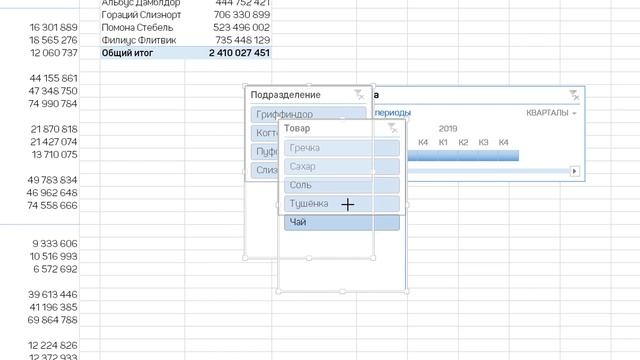Screen dimensions: 640x360
Task: Click the Подразделение slicer title
Action: pos(285,95)
